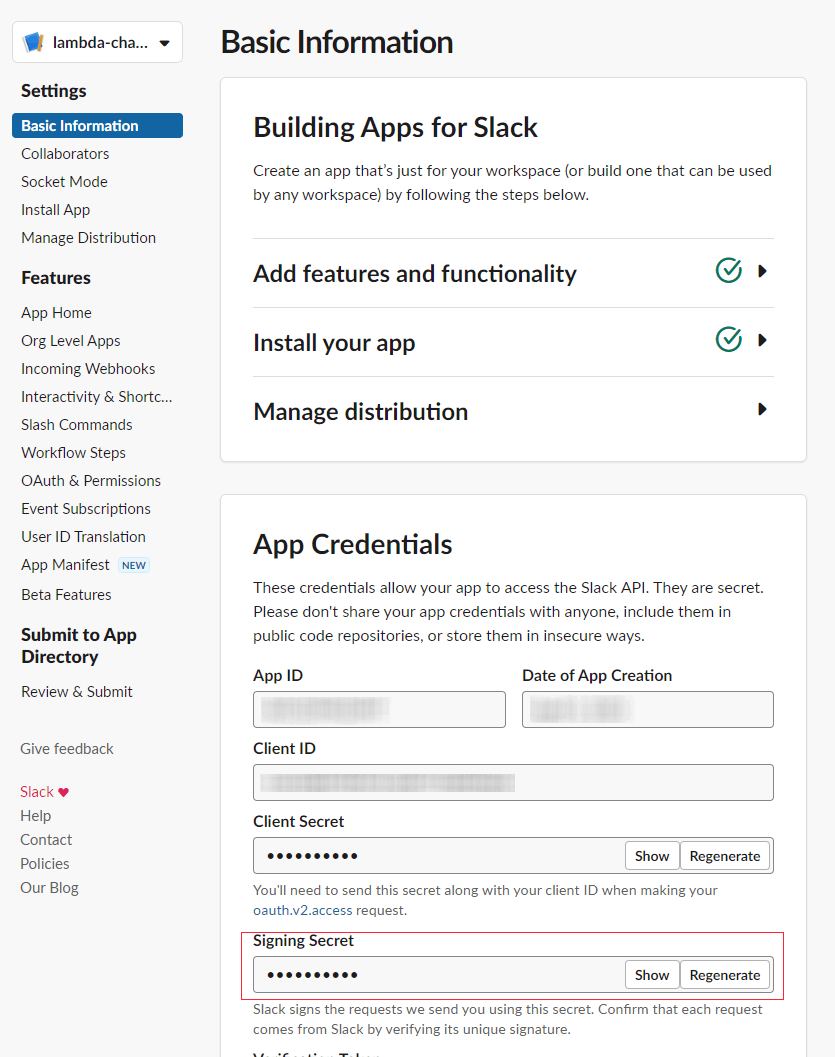The image size is (835, 1057).
Task: Click the Slack heart link
Action: 44,791
